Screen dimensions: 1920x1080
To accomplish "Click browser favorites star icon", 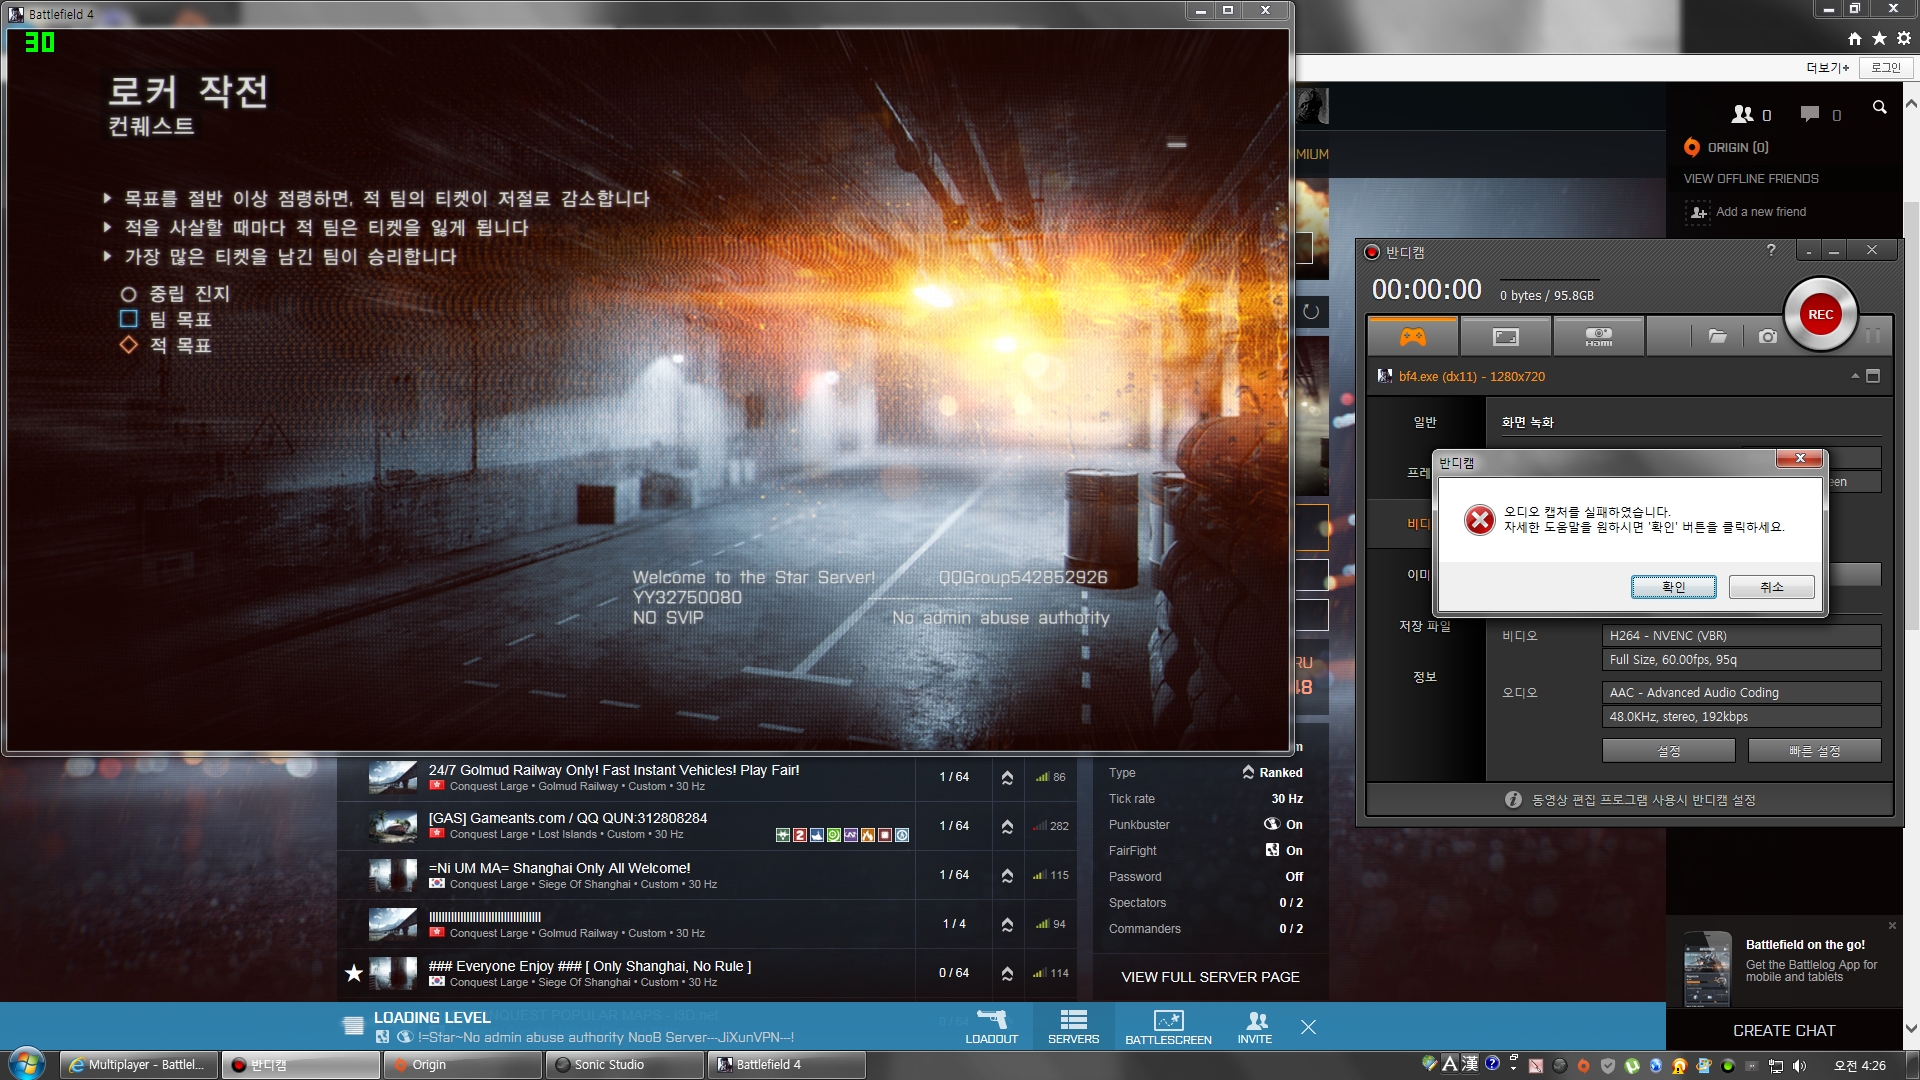I will click(x=1879, y=38).
